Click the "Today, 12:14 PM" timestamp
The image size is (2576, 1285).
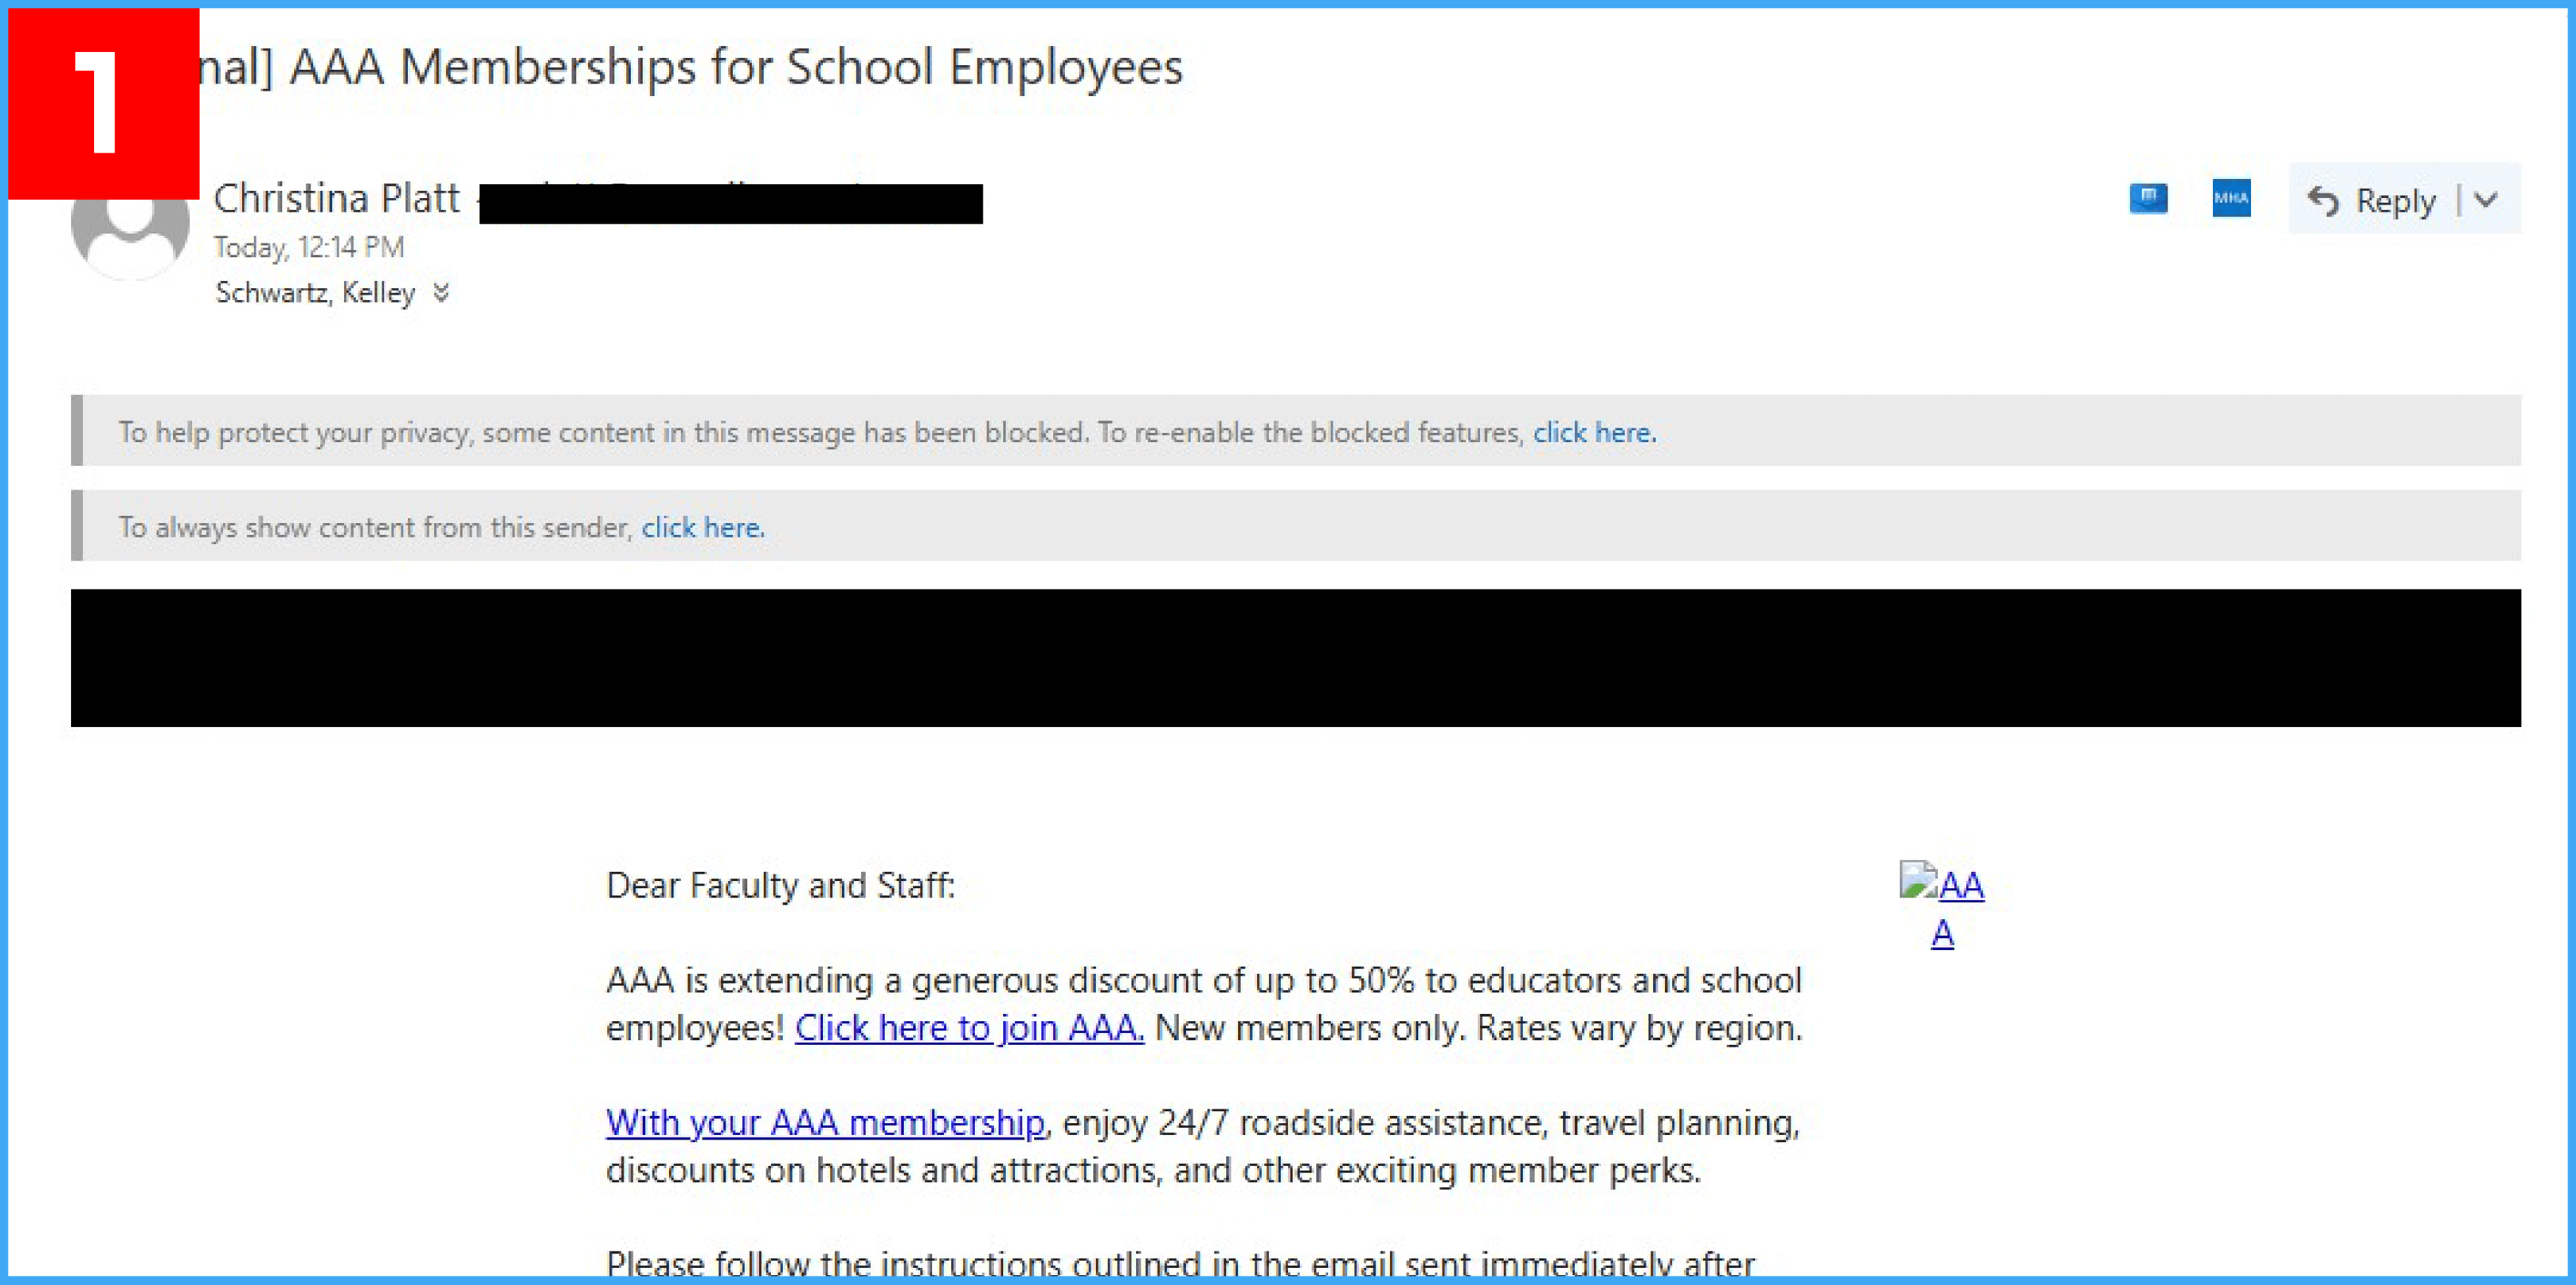[309, 247]
